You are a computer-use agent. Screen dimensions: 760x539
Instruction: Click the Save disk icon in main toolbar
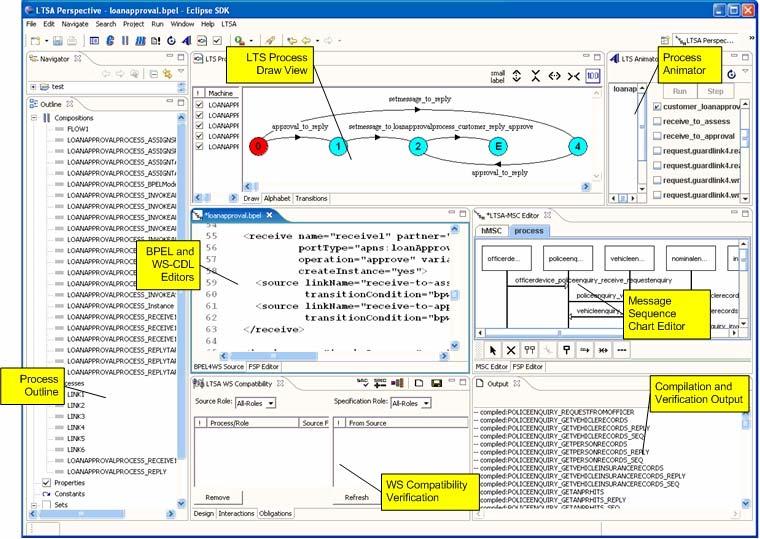point(58,41)
